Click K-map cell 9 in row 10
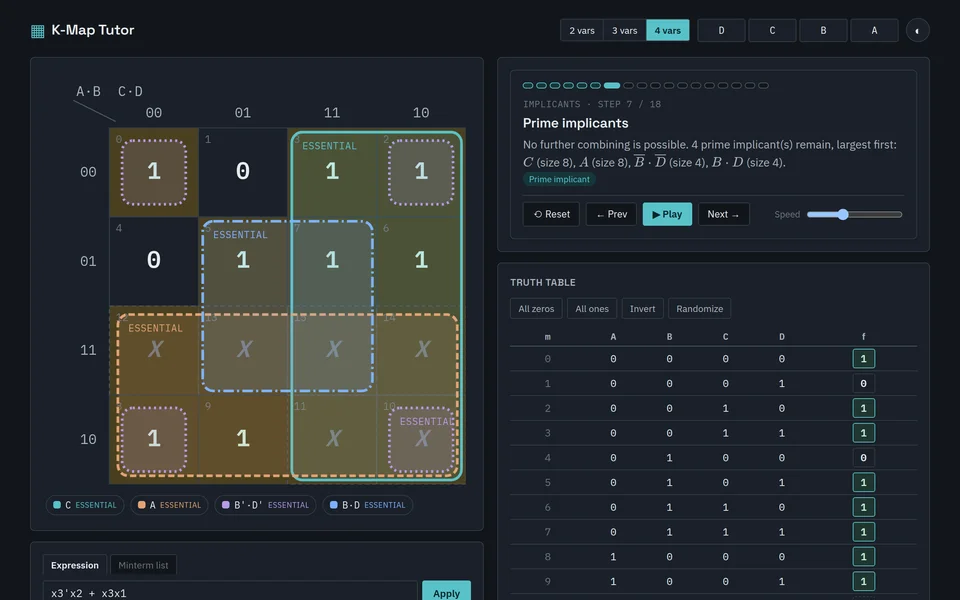960x600 pixels. [243, 440]
